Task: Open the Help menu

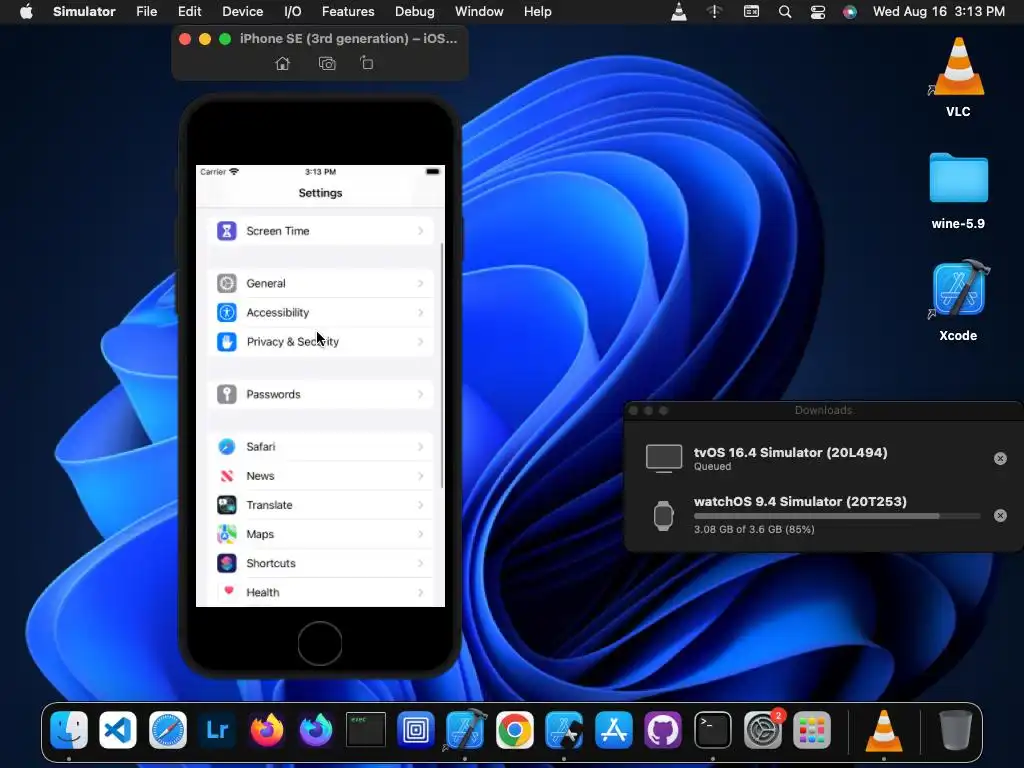Action: (x=537, y=12)
